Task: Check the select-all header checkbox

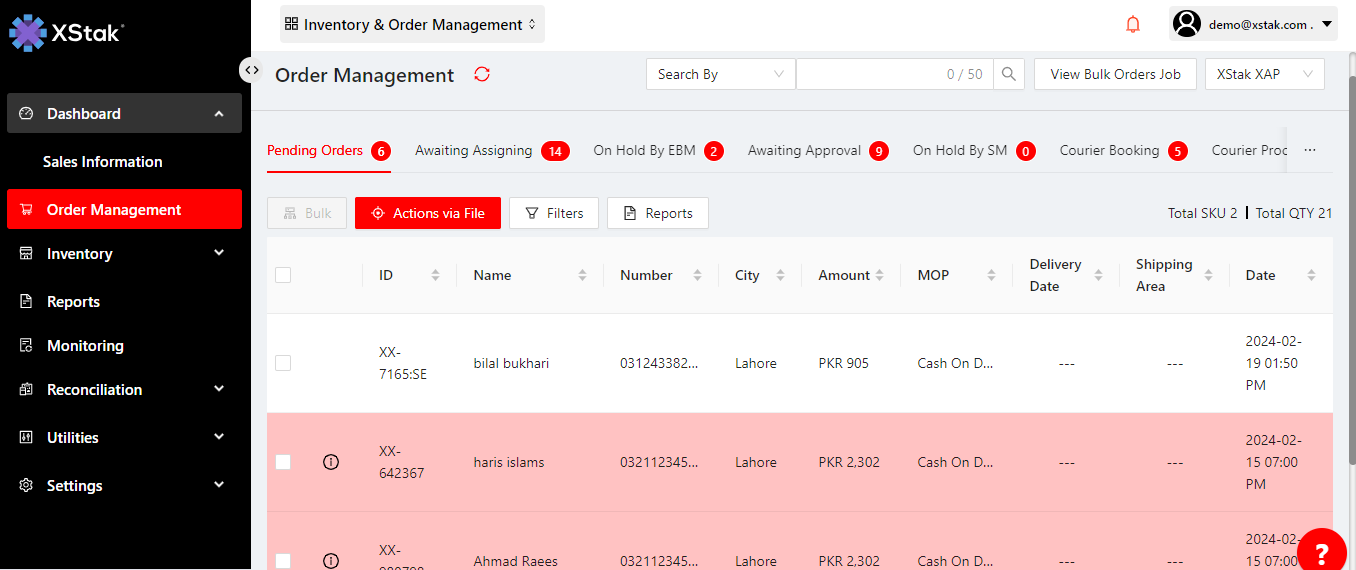Action: (x=283, y=275)
